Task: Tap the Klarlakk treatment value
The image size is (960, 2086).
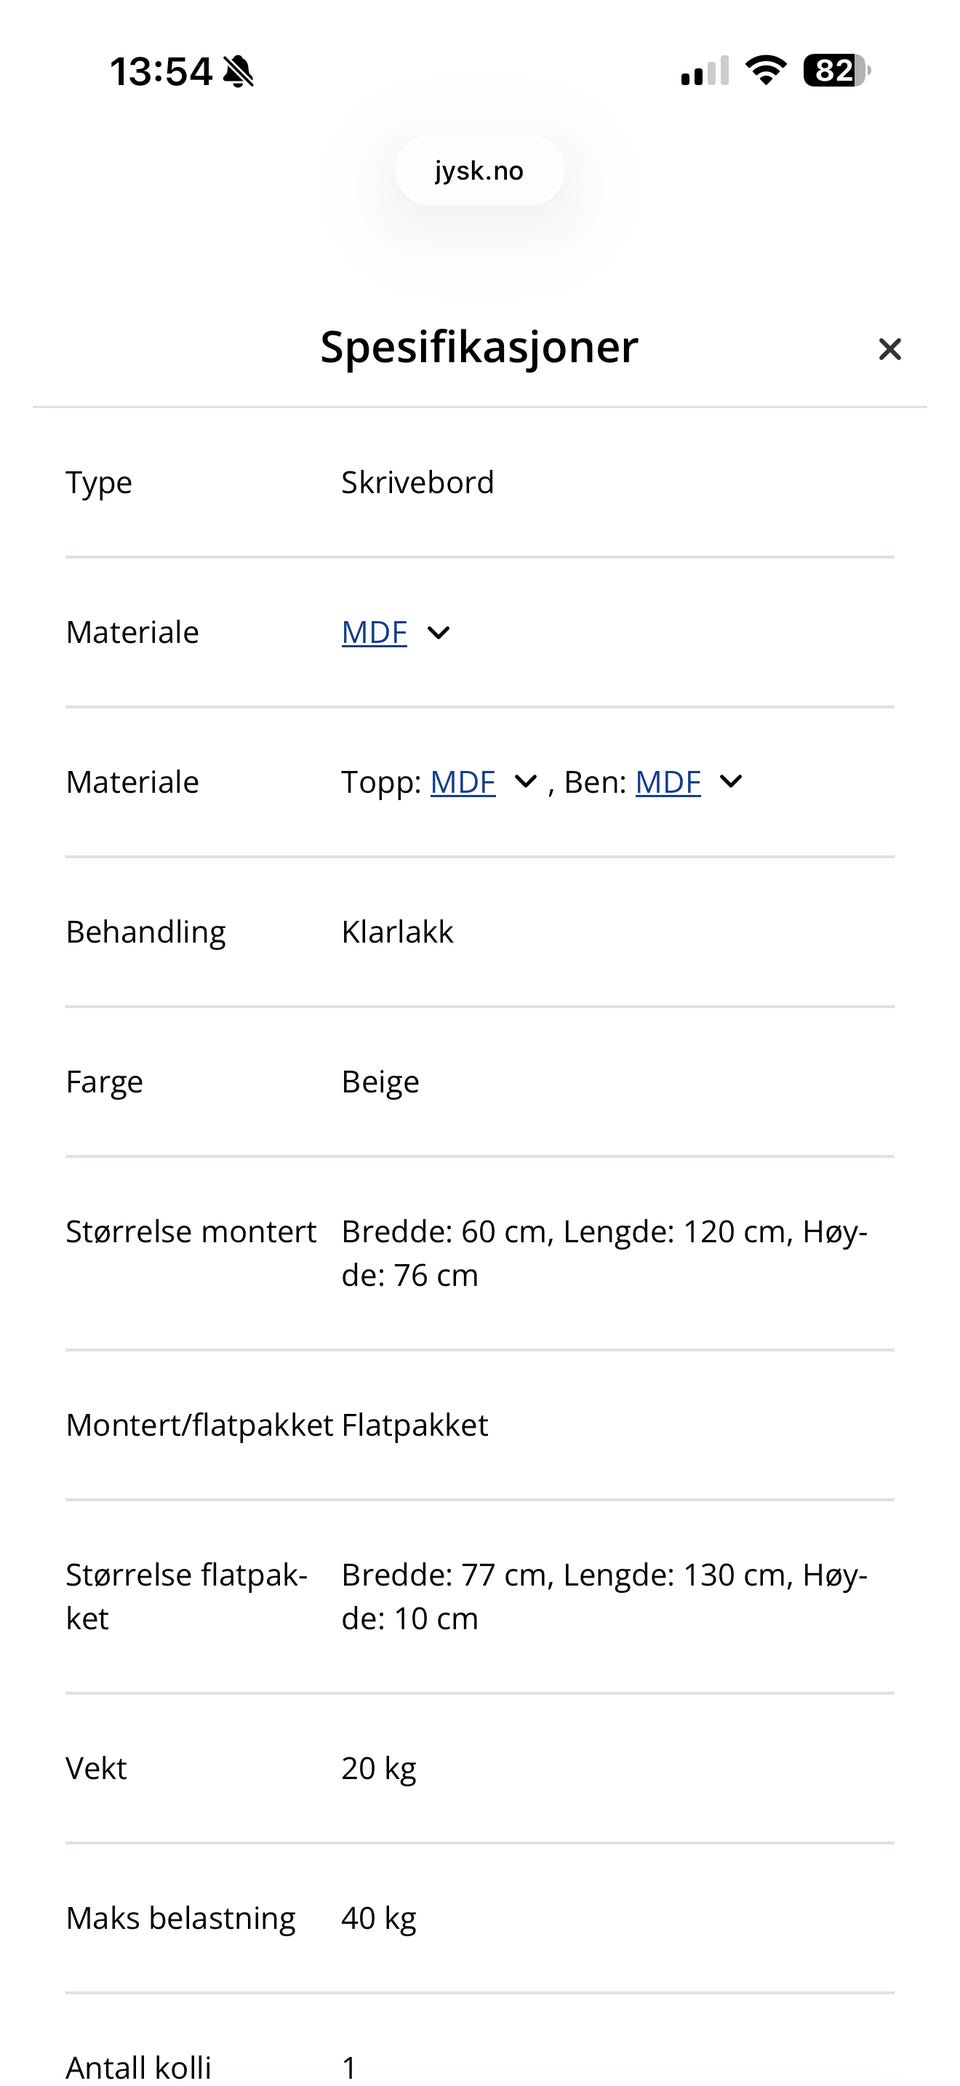Action: [397, 932]
